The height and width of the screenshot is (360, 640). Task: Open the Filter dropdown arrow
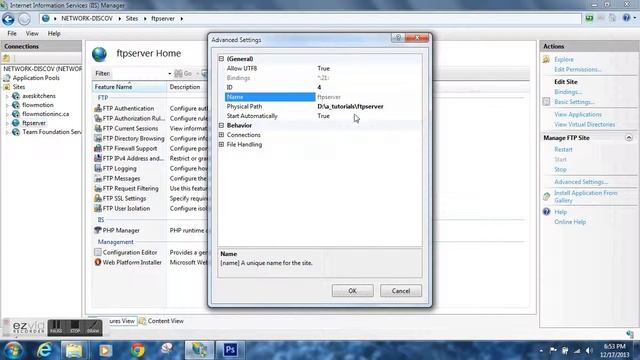pos(169,73)
